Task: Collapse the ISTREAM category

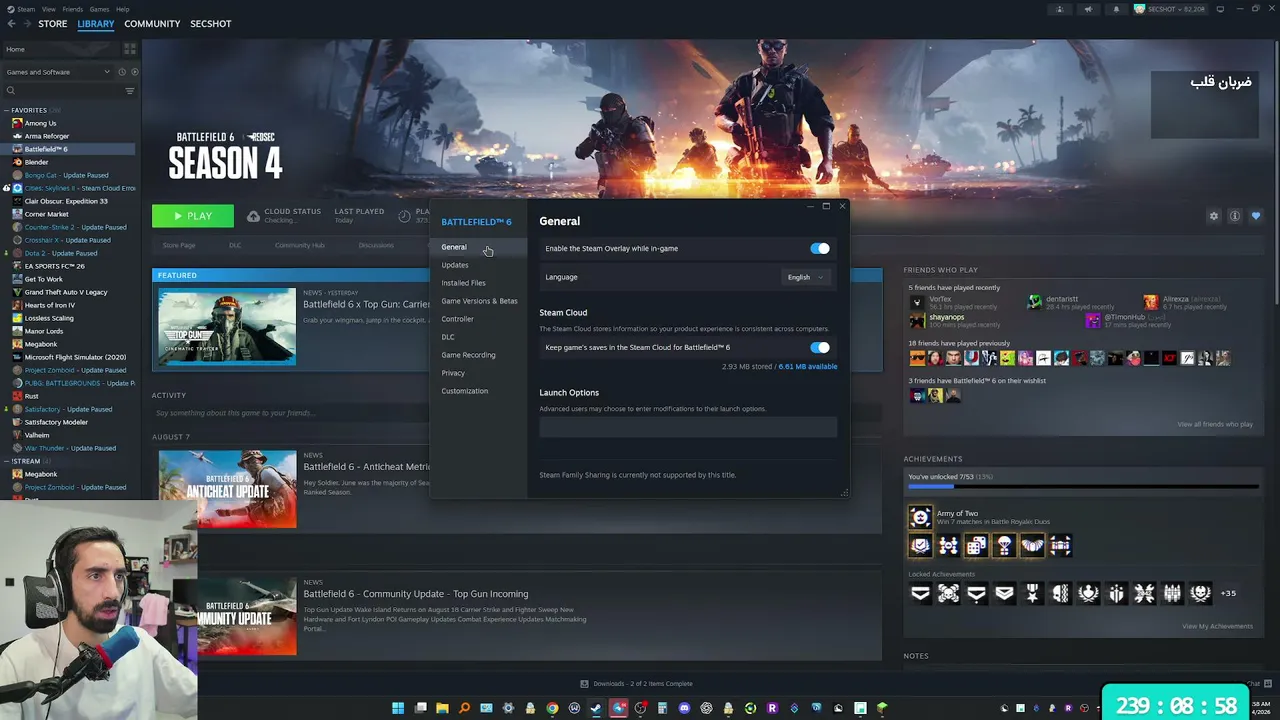Action: tap(7, 461)
